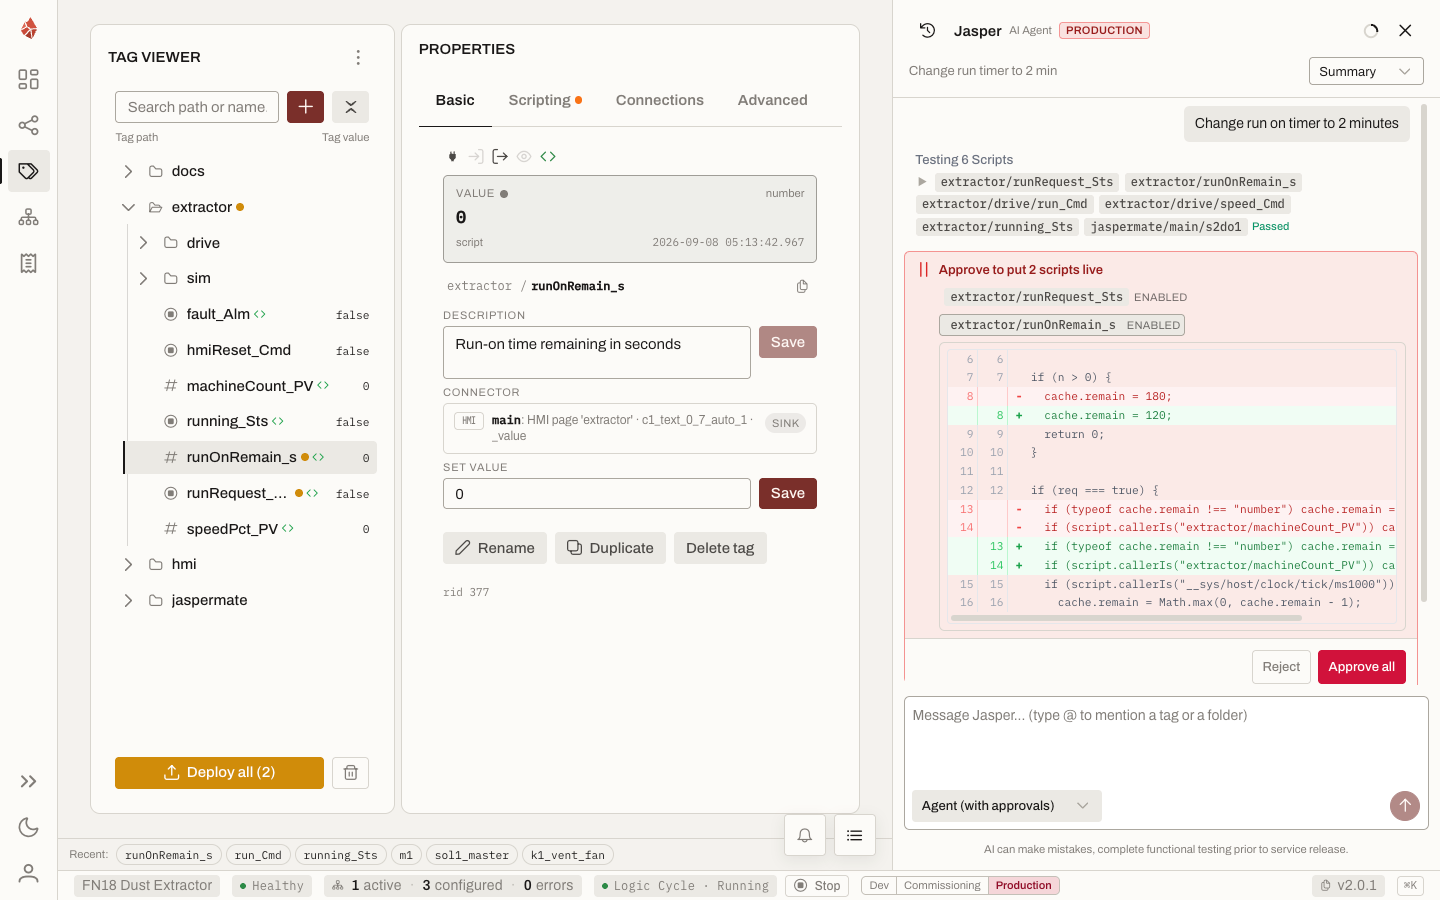Click the collapse-all icon beside search
The width and height of the screenshot is (1440, 900).
coord(351,107)
